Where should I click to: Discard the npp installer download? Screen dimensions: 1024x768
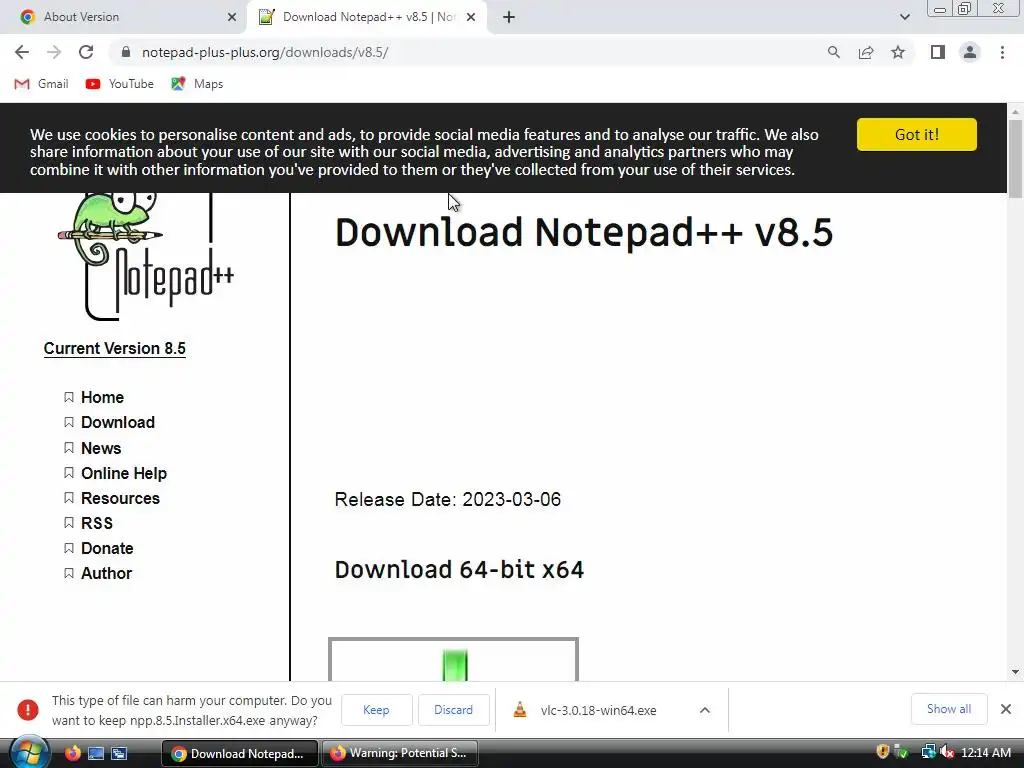coord(453,710)
